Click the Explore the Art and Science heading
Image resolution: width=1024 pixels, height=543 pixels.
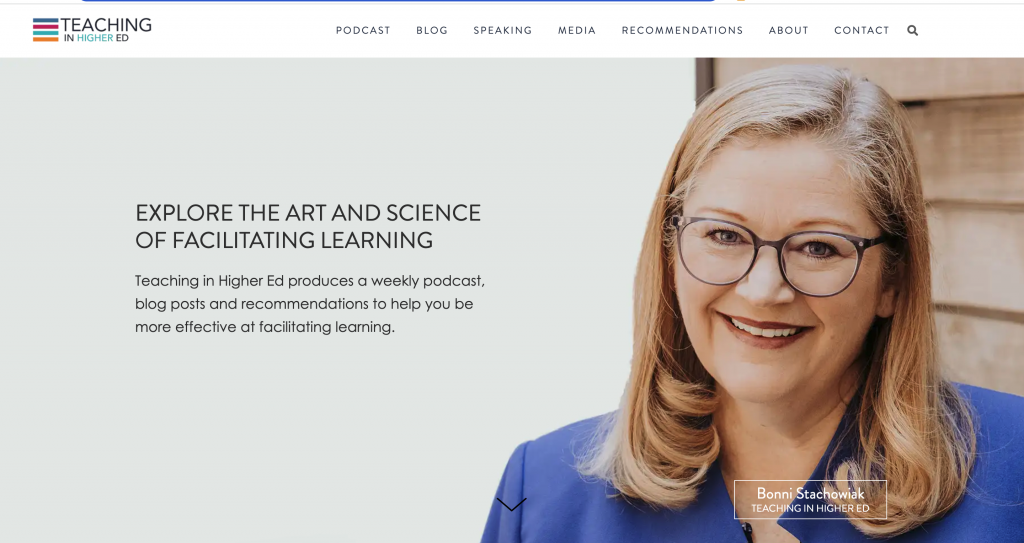[x=308, y=226]
